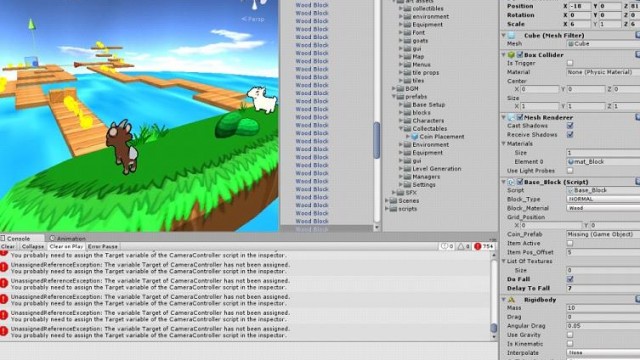The height and width of the screenshot is (360, 640).
Task: Select the tile props folder
Action: (x=426, y=73)
